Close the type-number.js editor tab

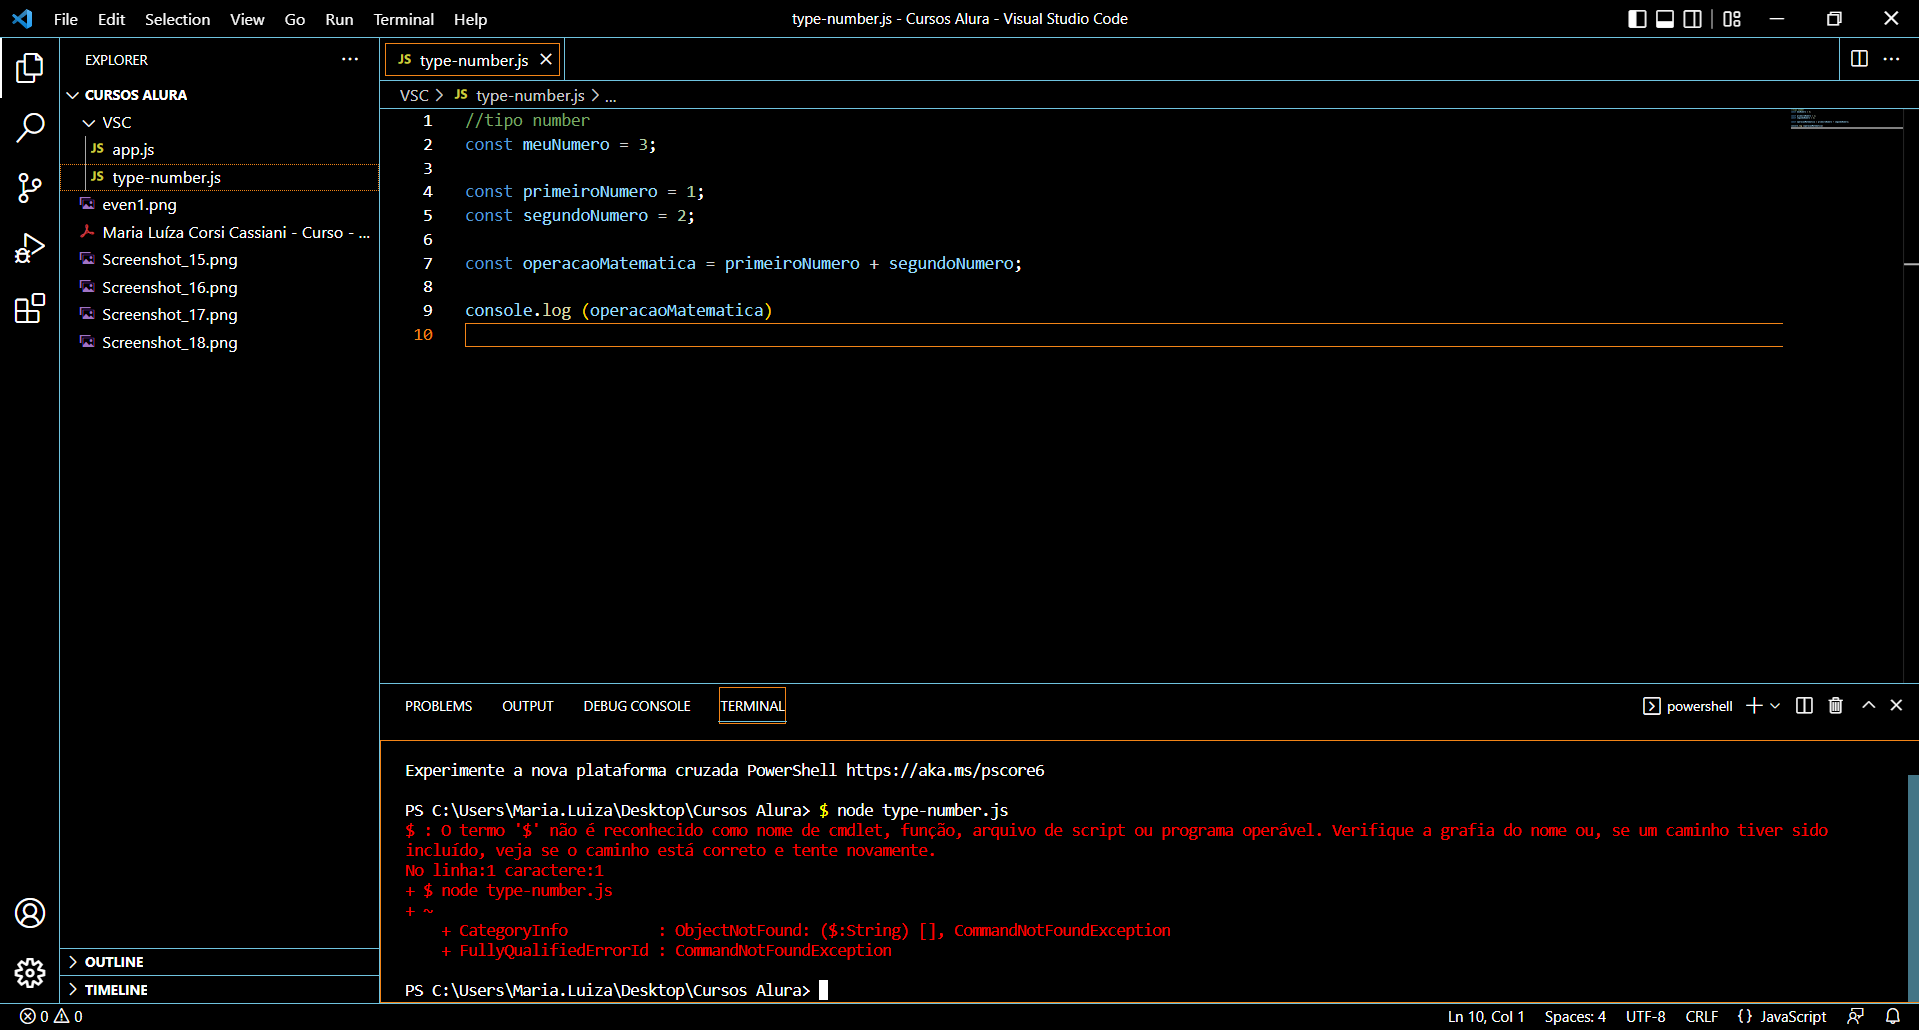pyautogui.click(x=546, y=60)
